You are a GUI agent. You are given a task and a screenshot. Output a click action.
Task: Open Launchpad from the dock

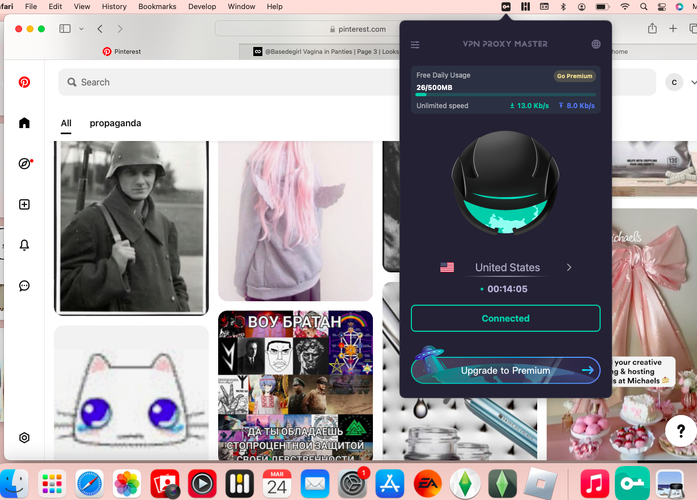(52, 484)
